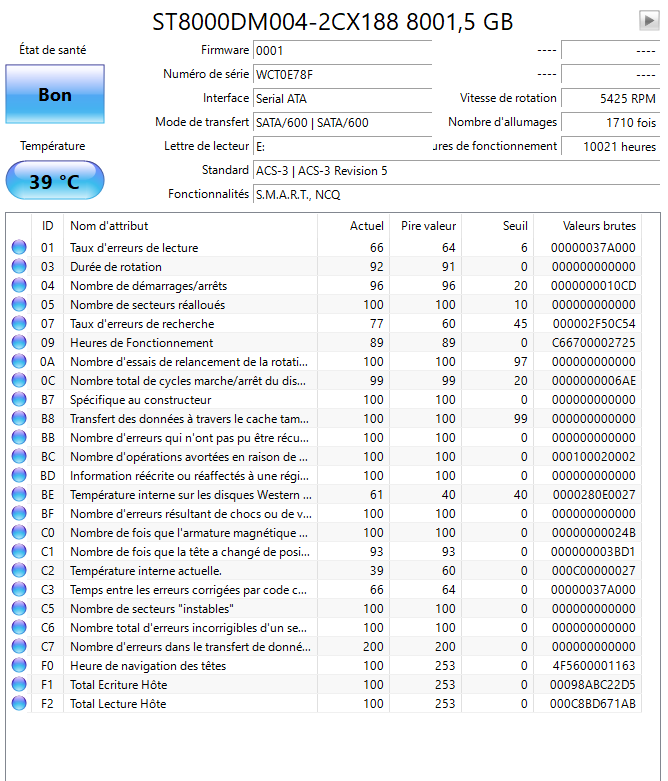Viewport: 668px width, 781px height.
Task: Click status icon for Nombre de secteurs réalloués
Action: point(19,304)
